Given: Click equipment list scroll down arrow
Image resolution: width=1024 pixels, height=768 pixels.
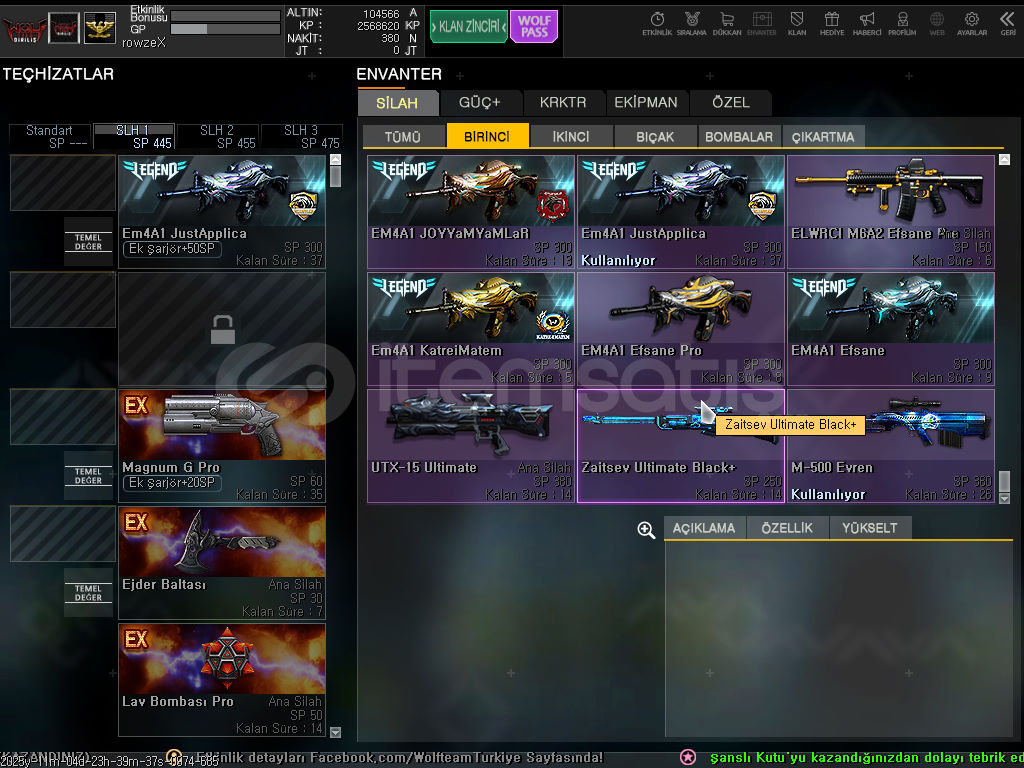Looking at the screenshot, I should (x=335, y=732).
